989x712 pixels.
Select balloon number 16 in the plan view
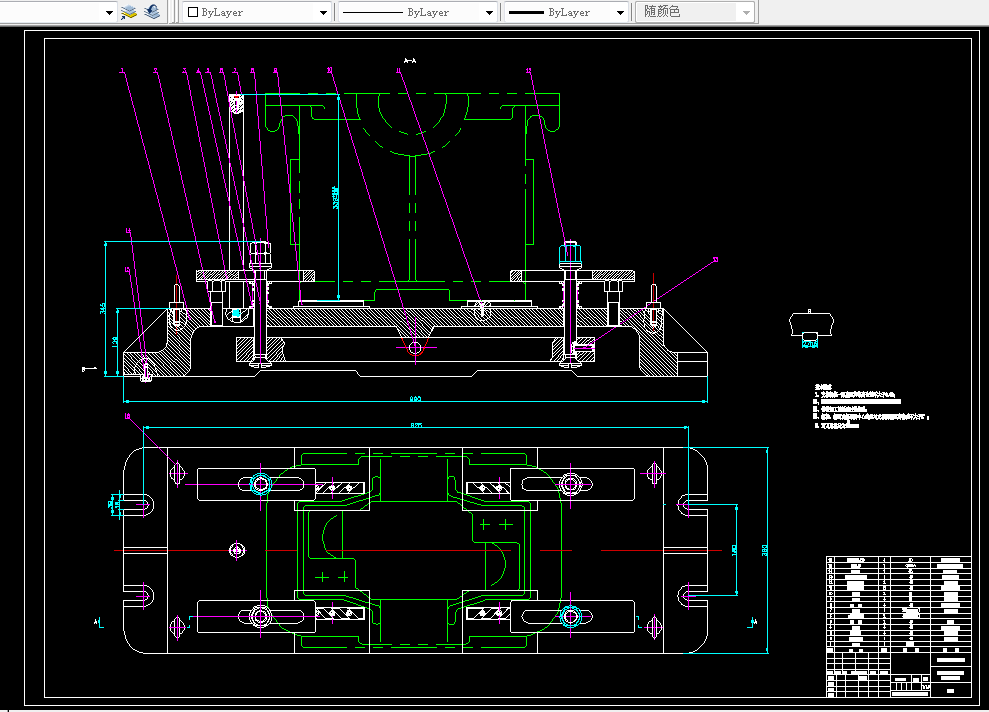click(127, 416)
